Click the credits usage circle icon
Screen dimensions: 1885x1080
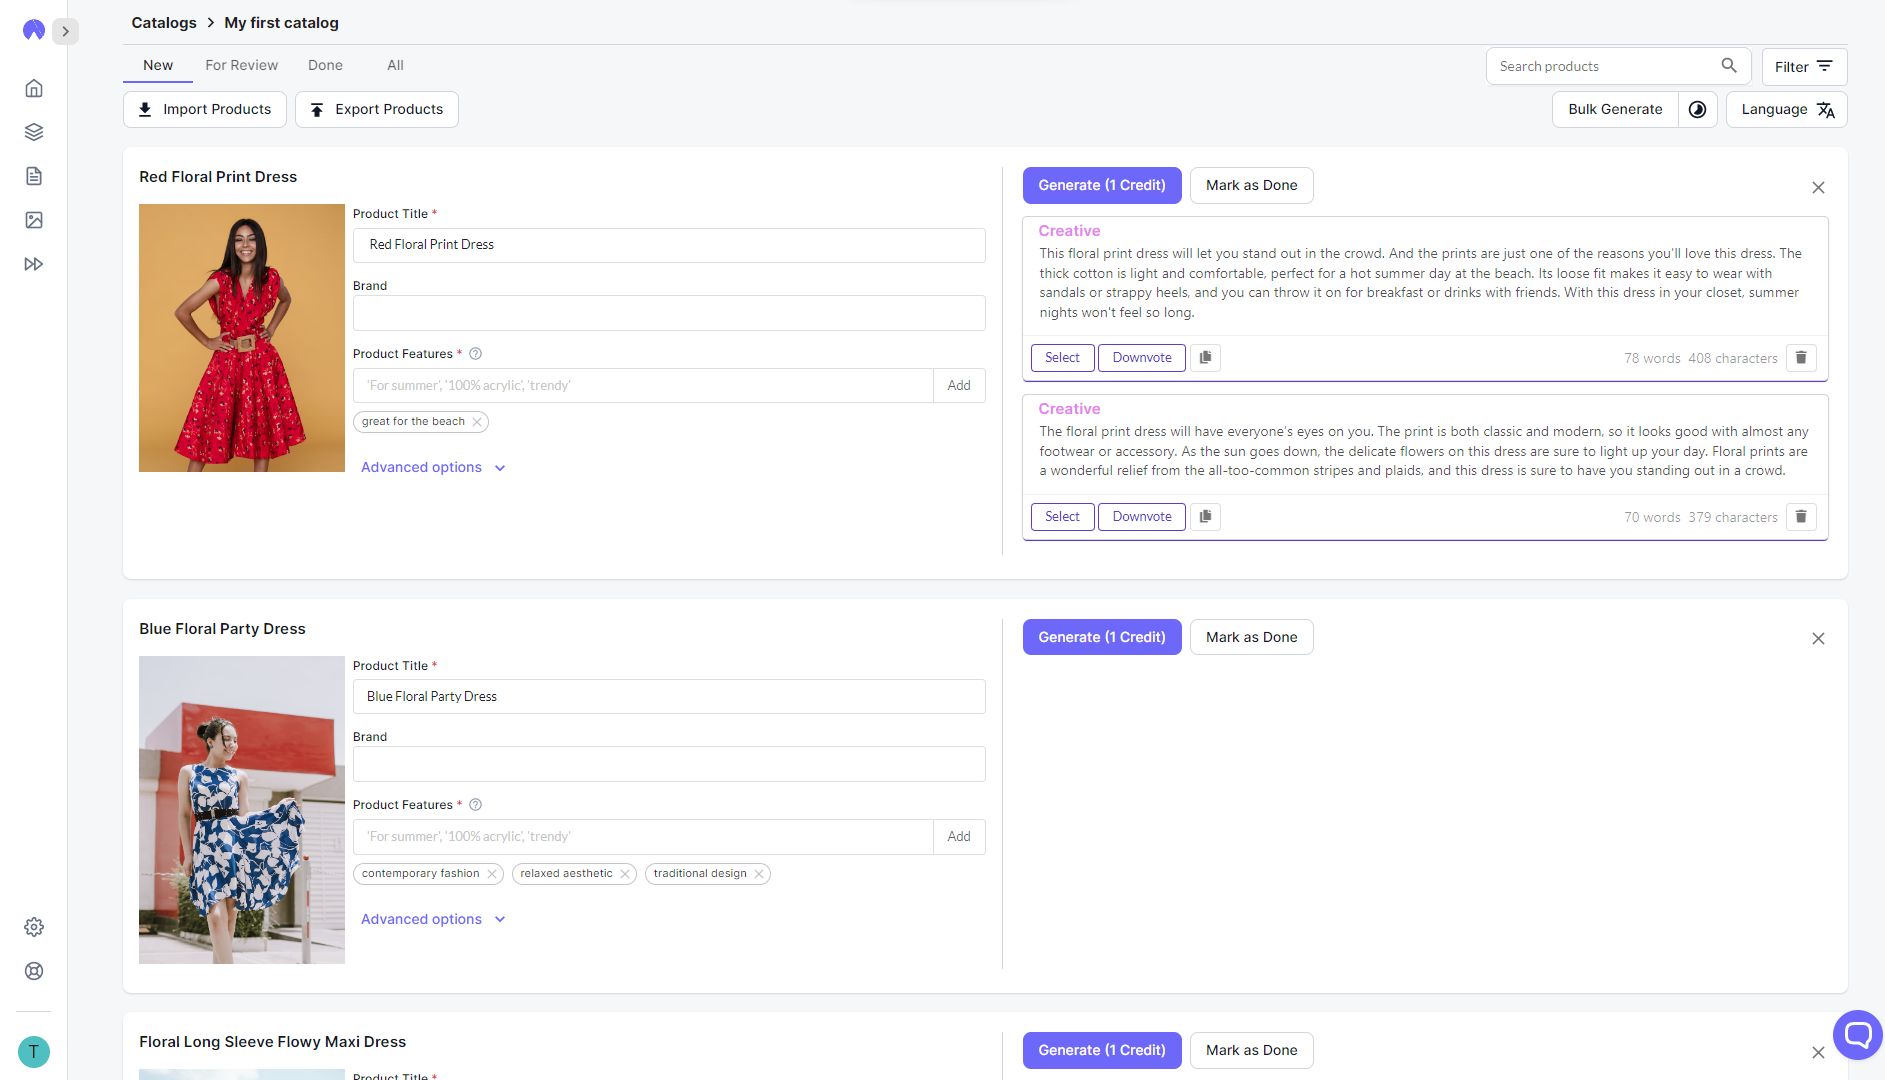(1698, 110)
